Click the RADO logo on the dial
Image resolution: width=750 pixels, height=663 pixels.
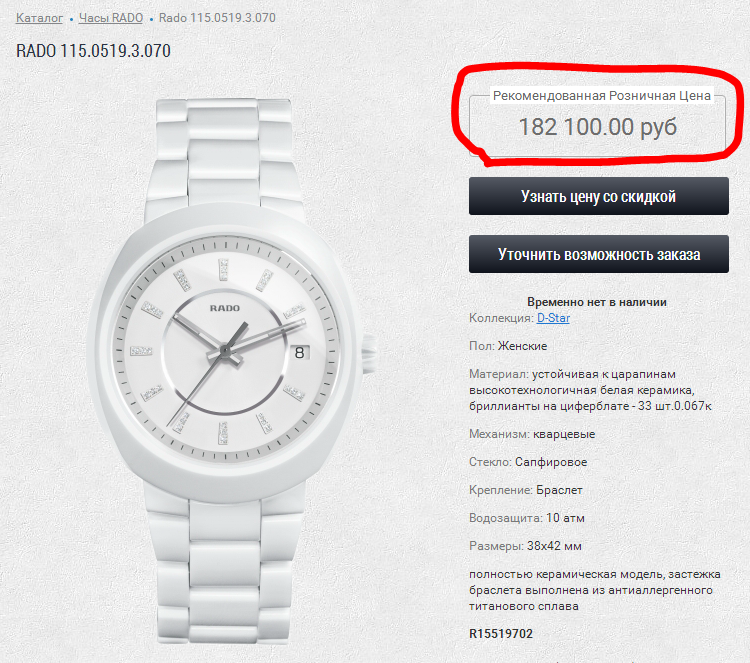coord(225,309)
